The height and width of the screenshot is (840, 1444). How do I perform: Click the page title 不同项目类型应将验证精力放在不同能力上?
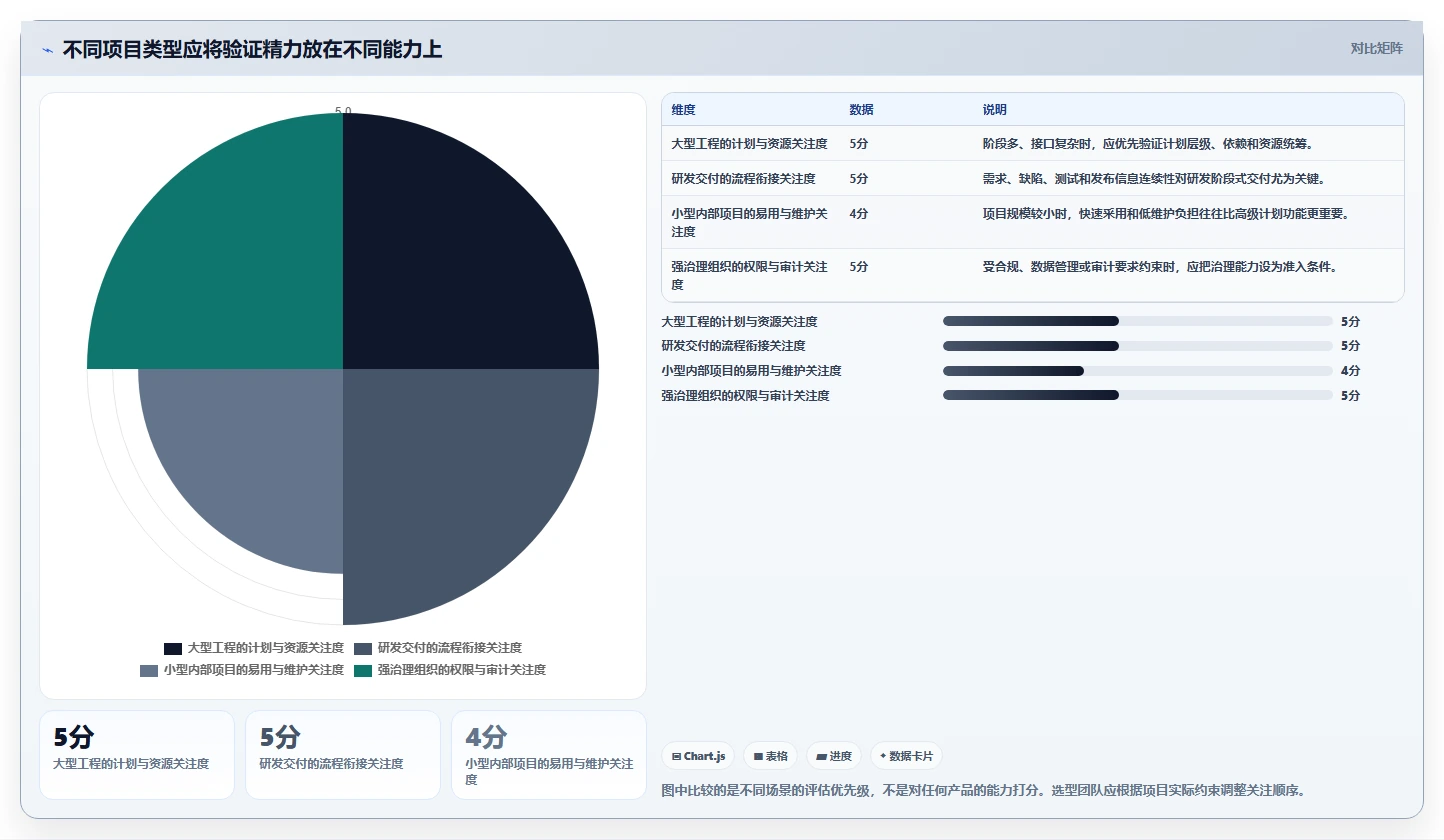[x=252, y=50]
